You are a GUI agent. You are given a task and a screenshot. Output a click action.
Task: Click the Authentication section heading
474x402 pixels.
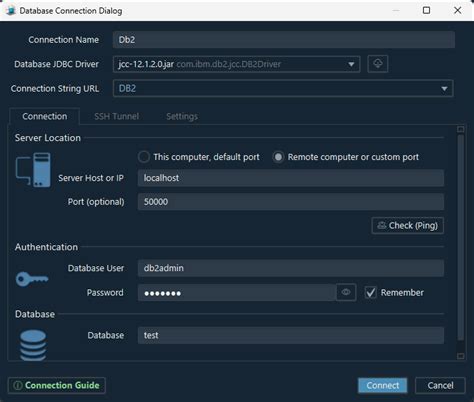(46, 247)
